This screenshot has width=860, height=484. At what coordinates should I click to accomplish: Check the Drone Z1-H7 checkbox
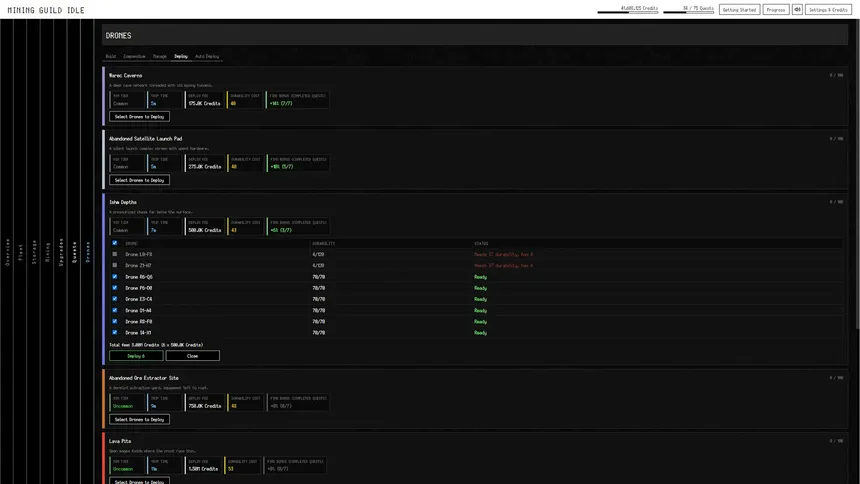(115, 265)
